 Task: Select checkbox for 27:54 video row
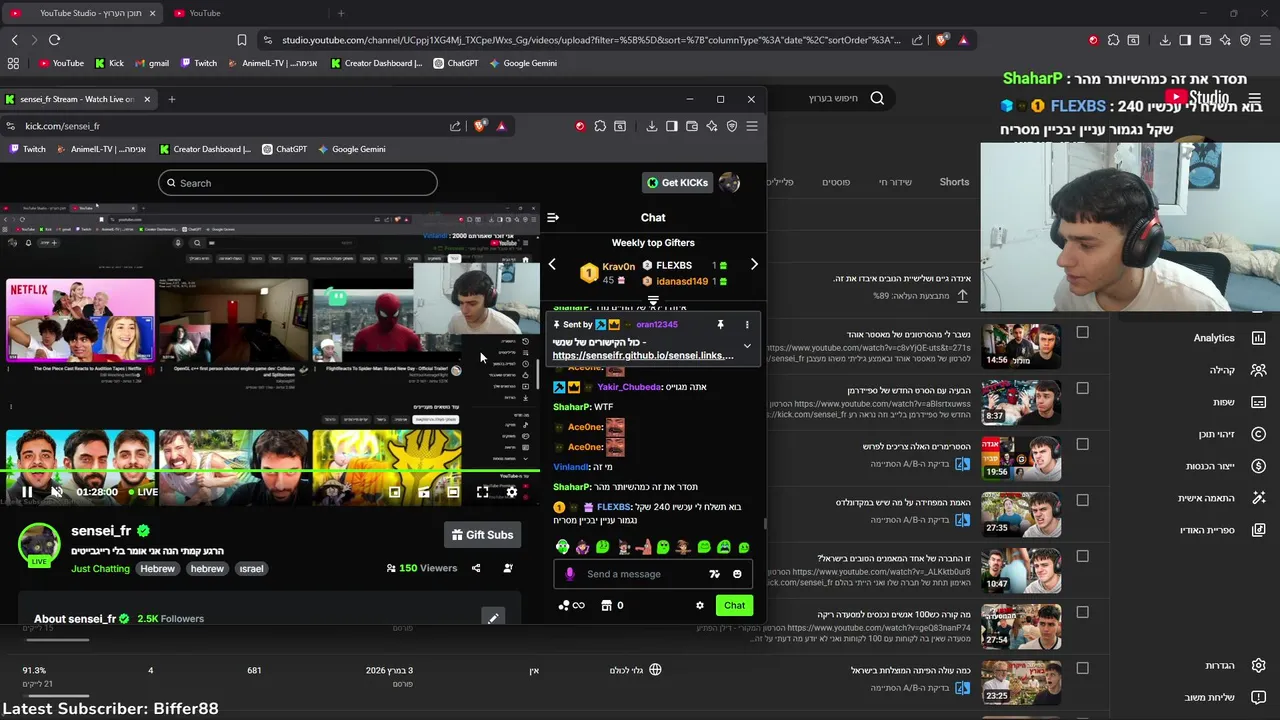point(1082,612)
